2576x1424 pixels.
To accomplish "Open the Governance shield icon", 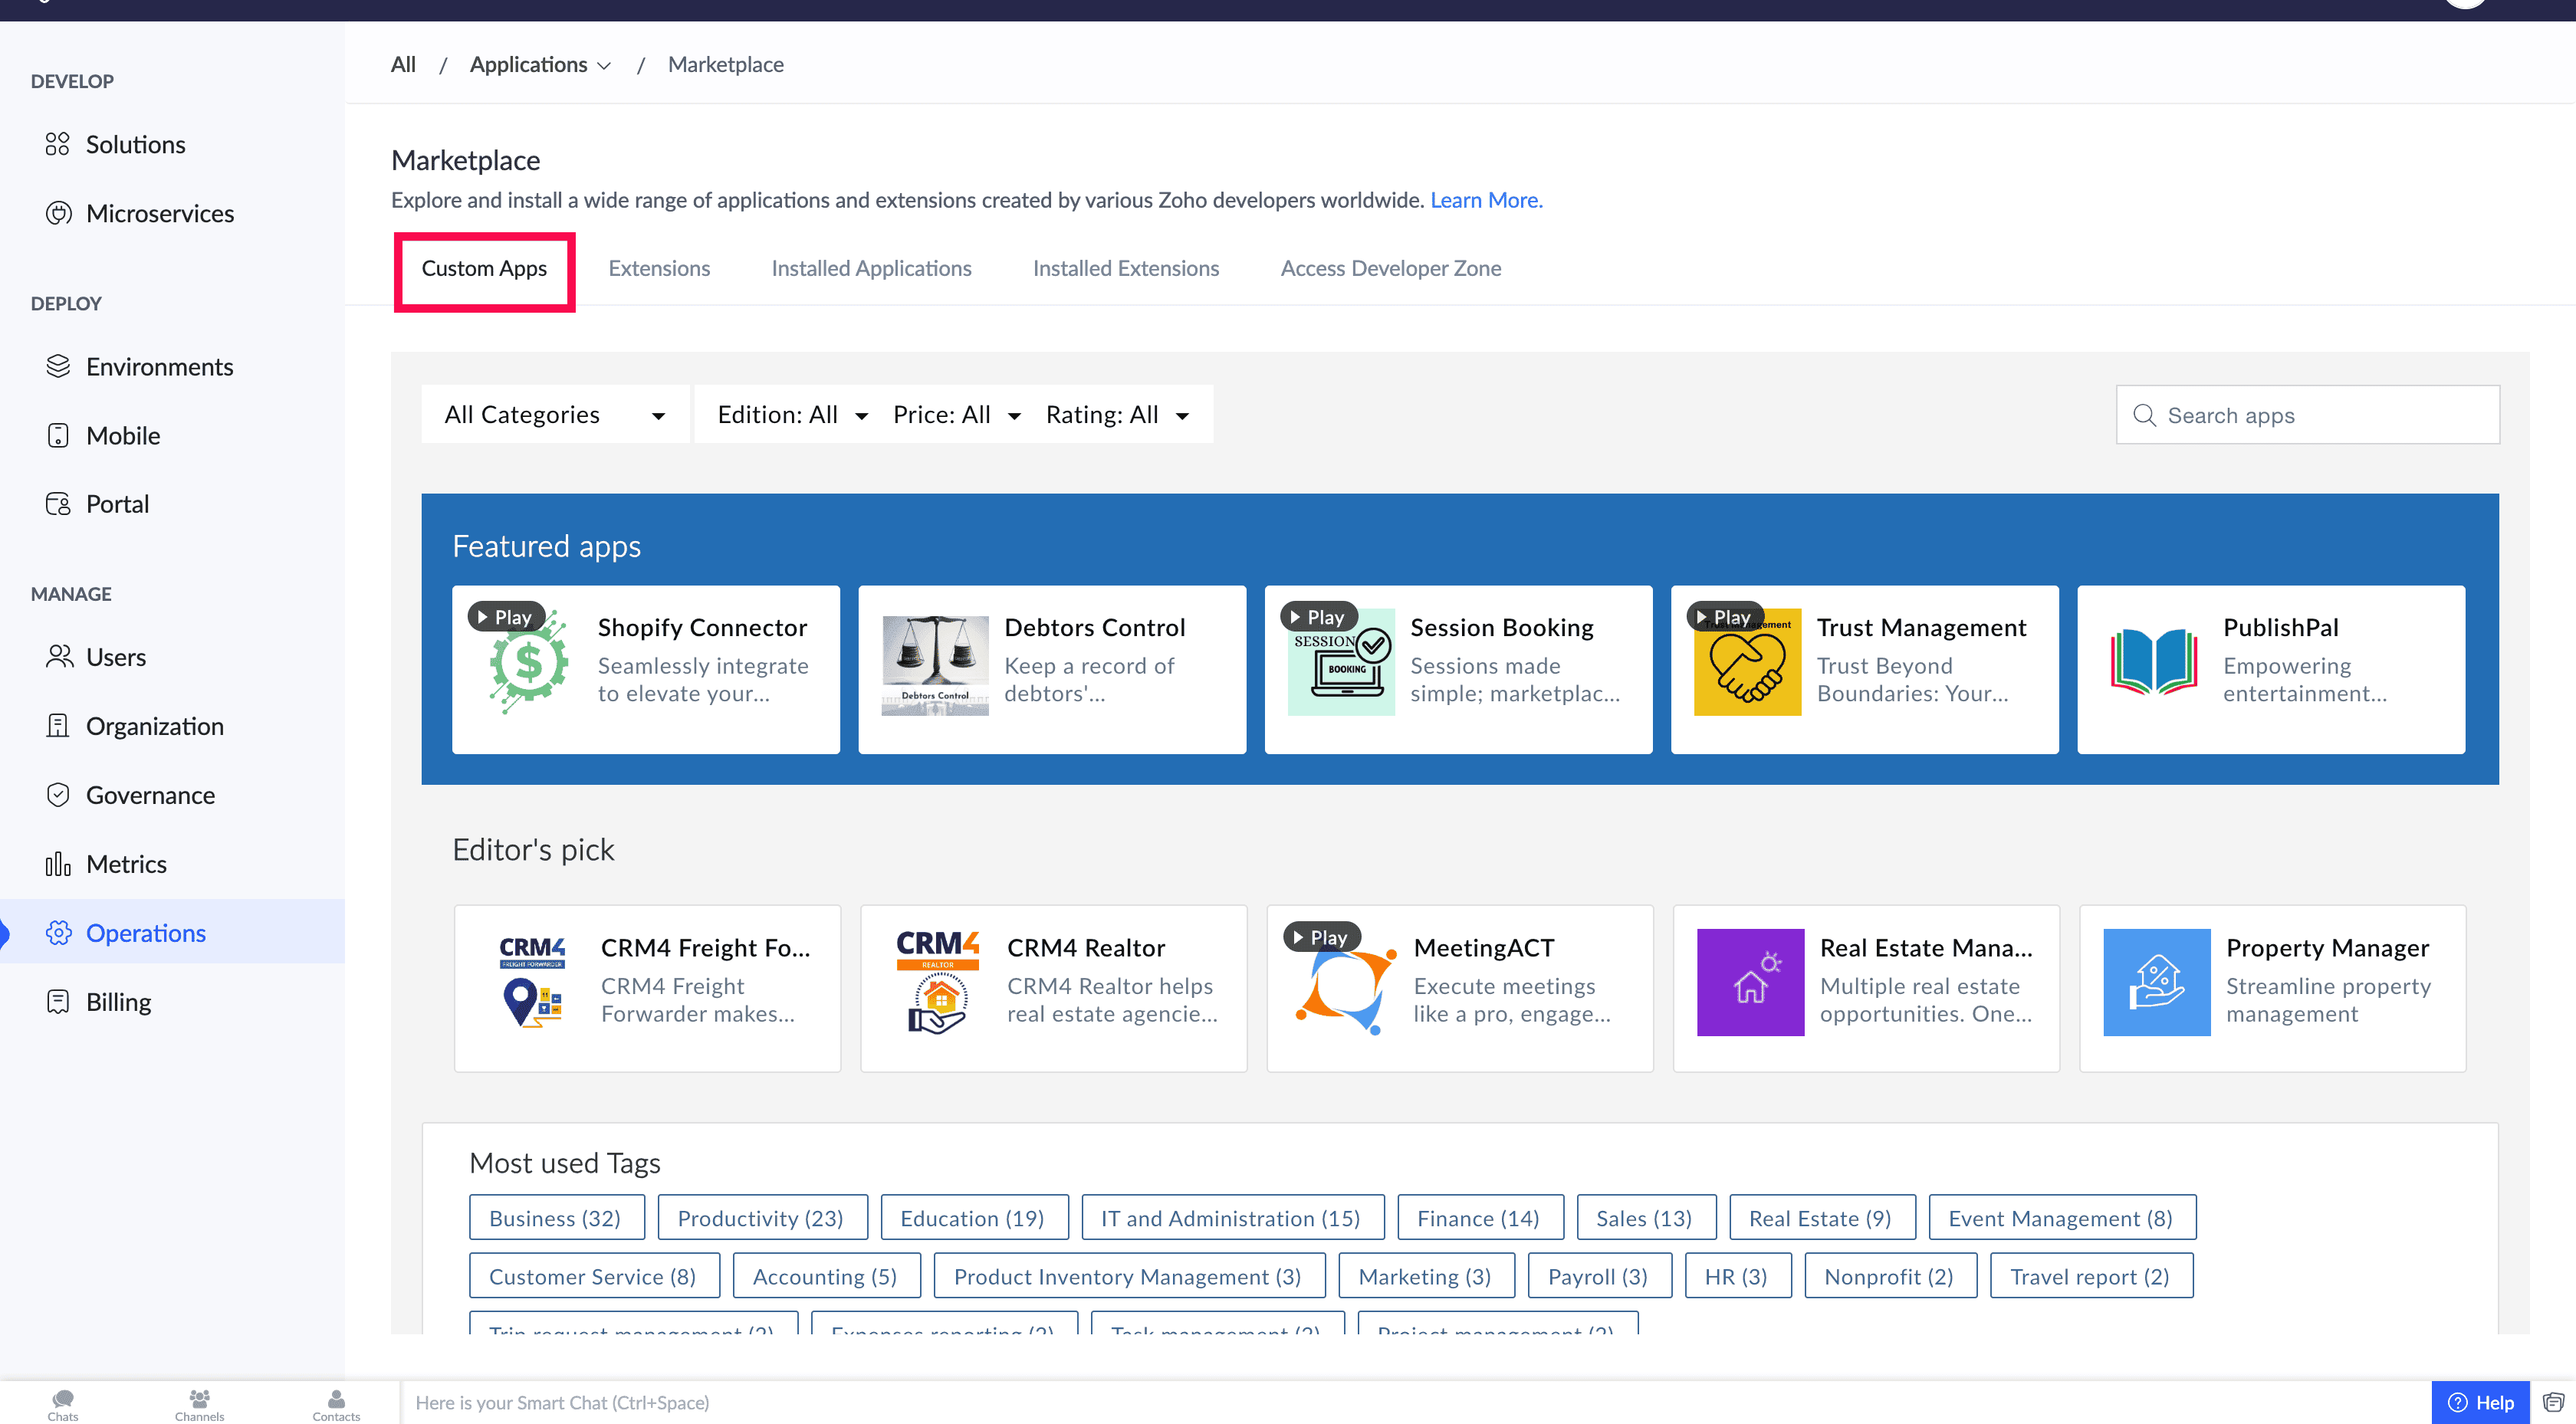I will tap(58, 795).
